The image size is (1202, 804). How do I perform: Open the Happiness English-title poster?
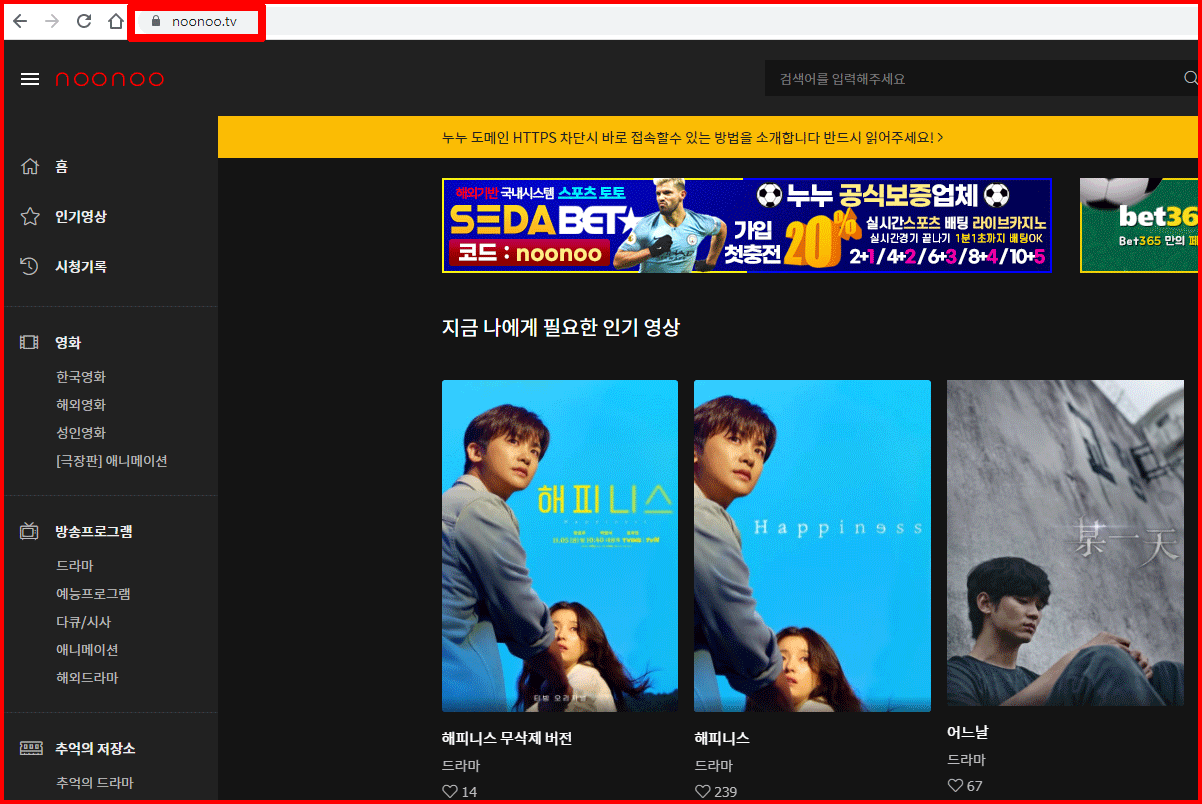(x=812, y=546)
